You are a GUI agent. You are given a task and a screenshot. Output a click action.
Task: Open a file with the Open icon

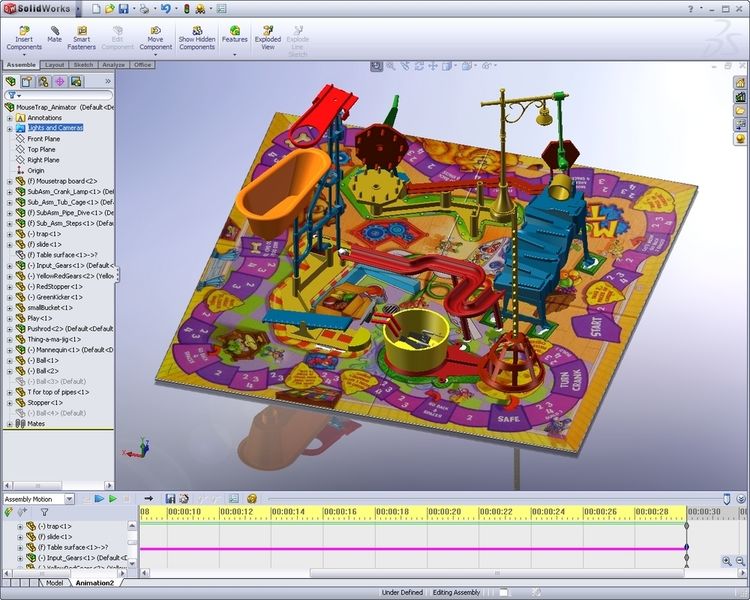(x=110, y=9)
